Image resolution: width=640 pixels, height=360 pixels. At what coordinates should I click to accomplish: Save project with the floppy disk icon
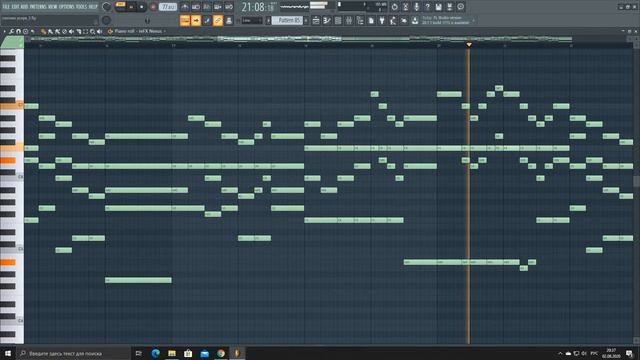click(x=438, y=7)
